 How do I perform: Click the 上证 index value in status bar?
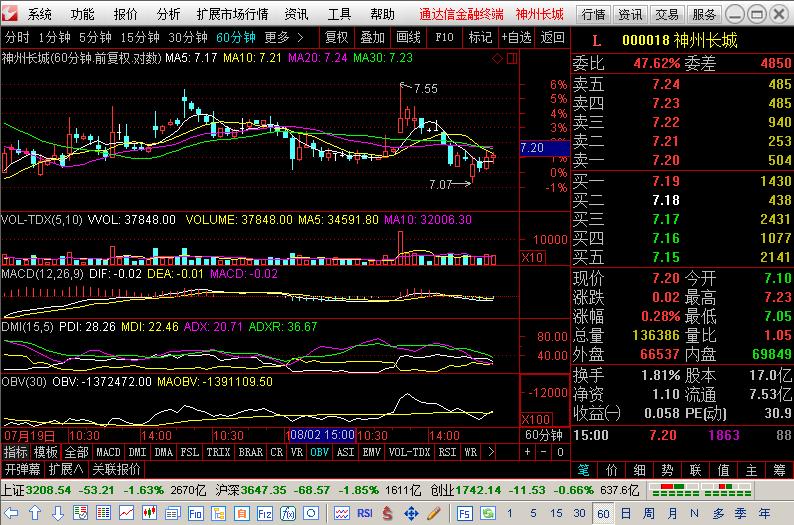pyautogui.click(x=49, y=490)
